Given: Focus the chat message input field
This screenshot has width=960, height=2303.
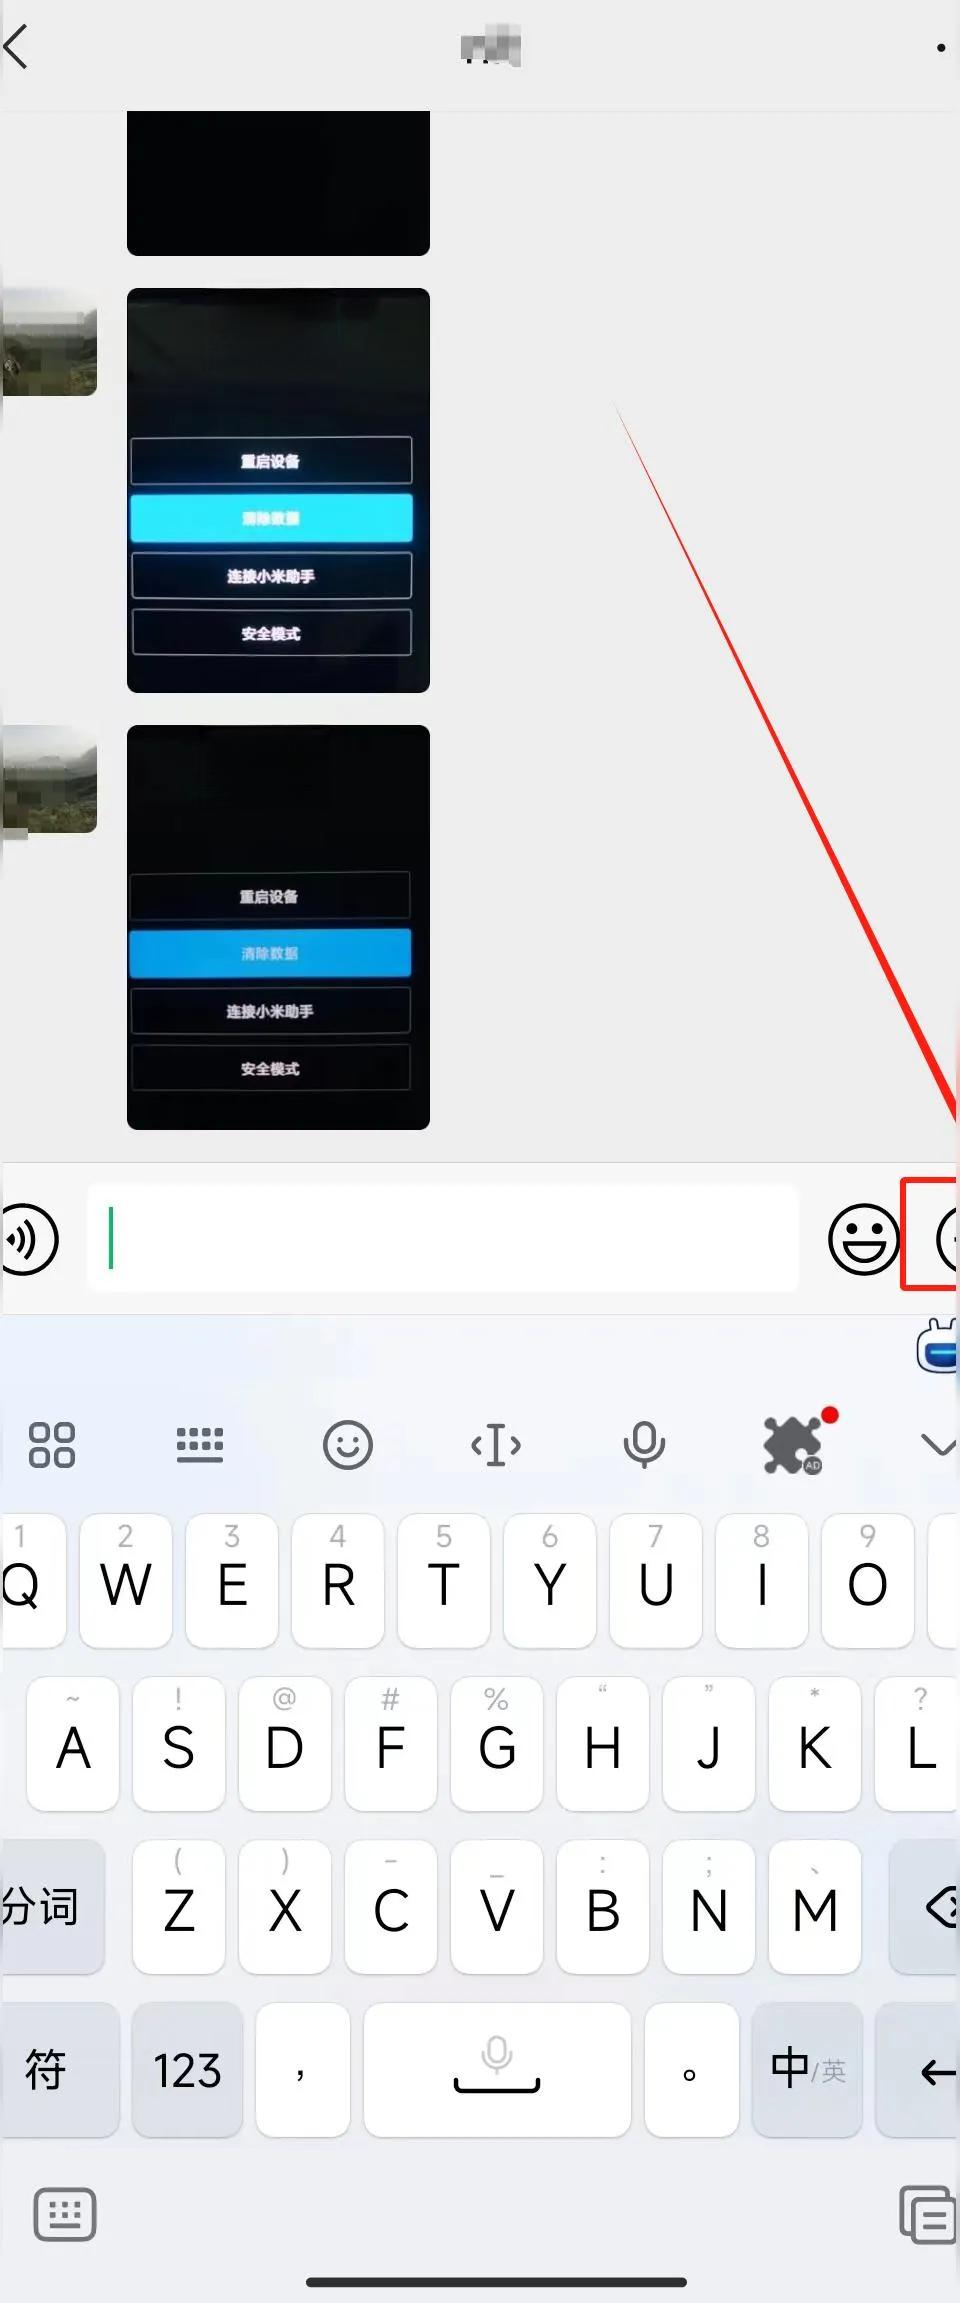Looking at the screenshot, I should [442, 1238].
